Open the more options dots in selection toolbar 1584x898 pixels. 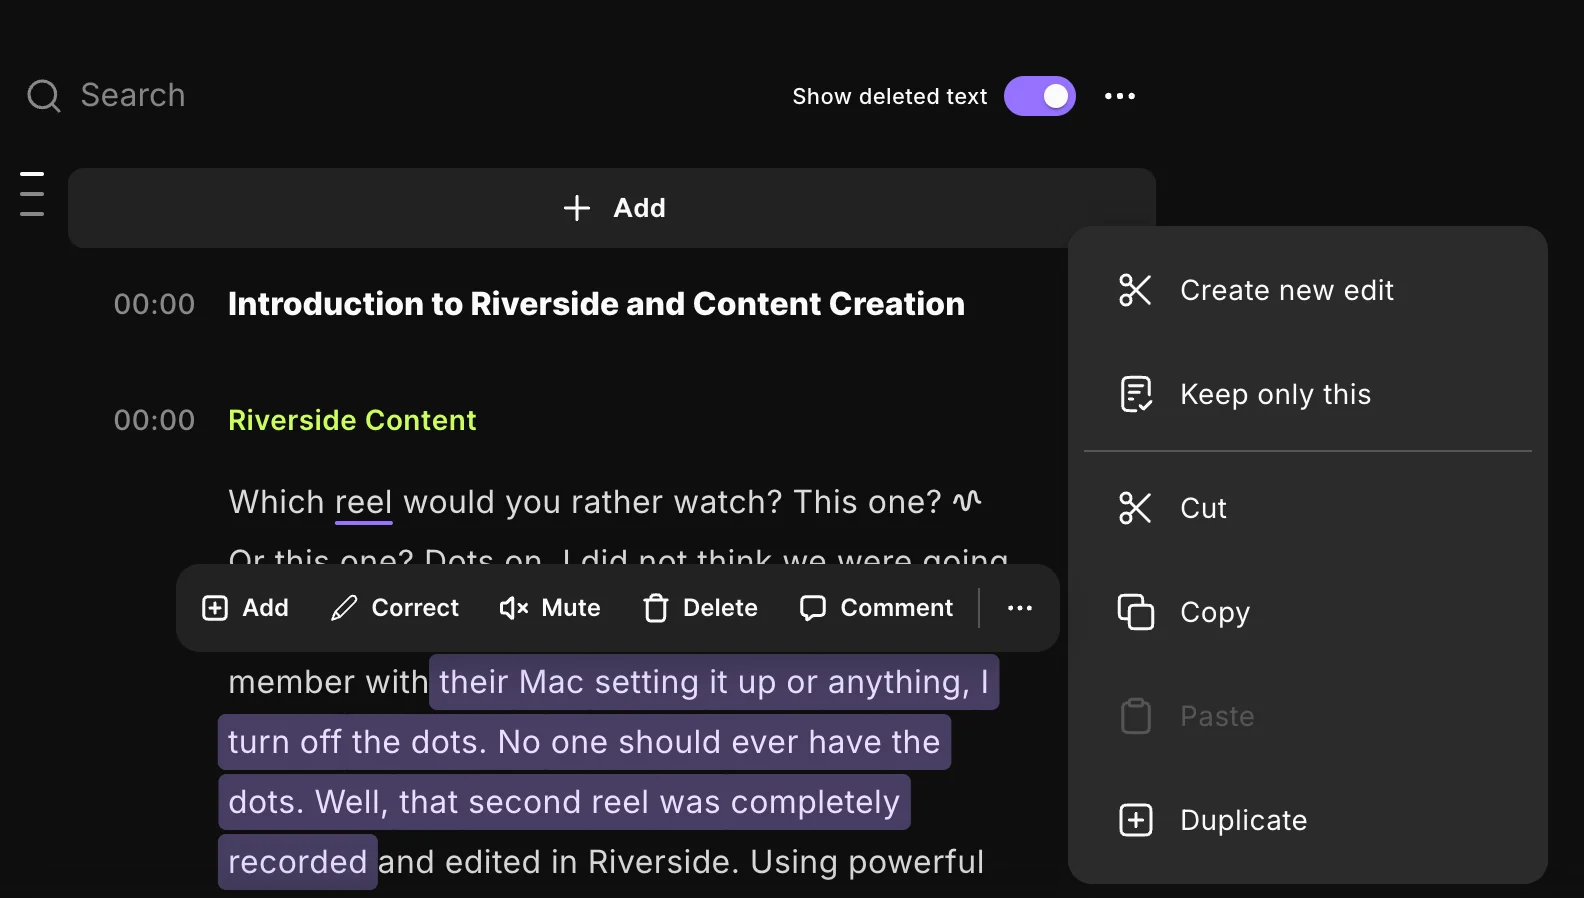(x=1020, y=608)
